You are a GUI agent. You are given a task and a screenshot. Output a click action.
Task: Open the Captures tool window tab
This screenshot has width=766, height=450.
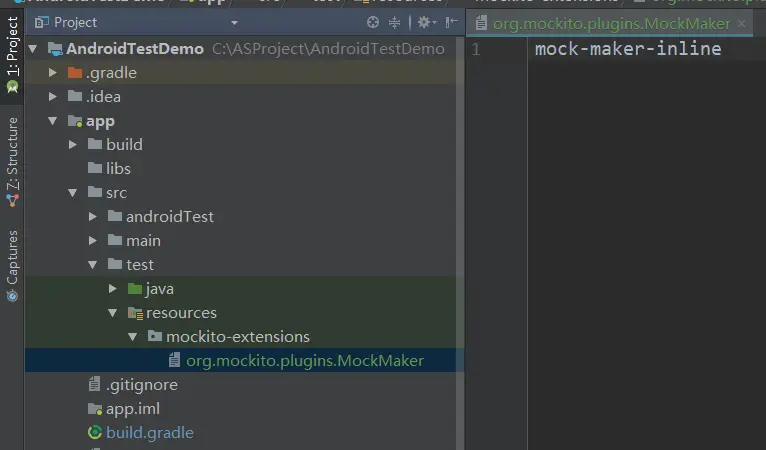12,266
